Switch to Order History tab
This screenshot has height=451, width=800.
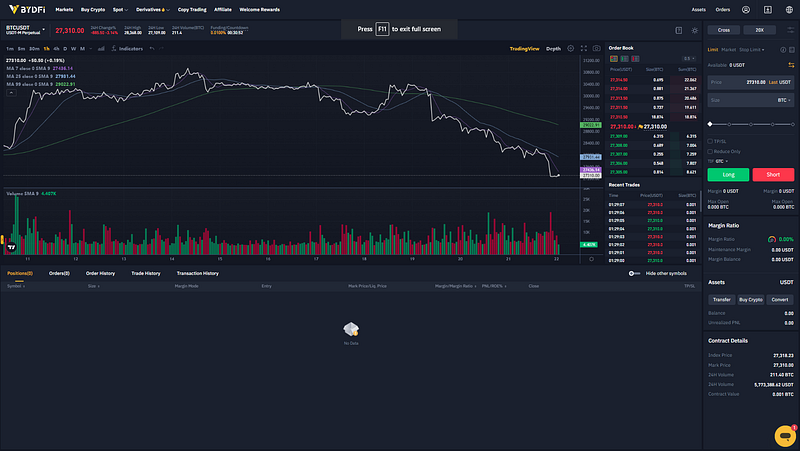tap(100, 273)
